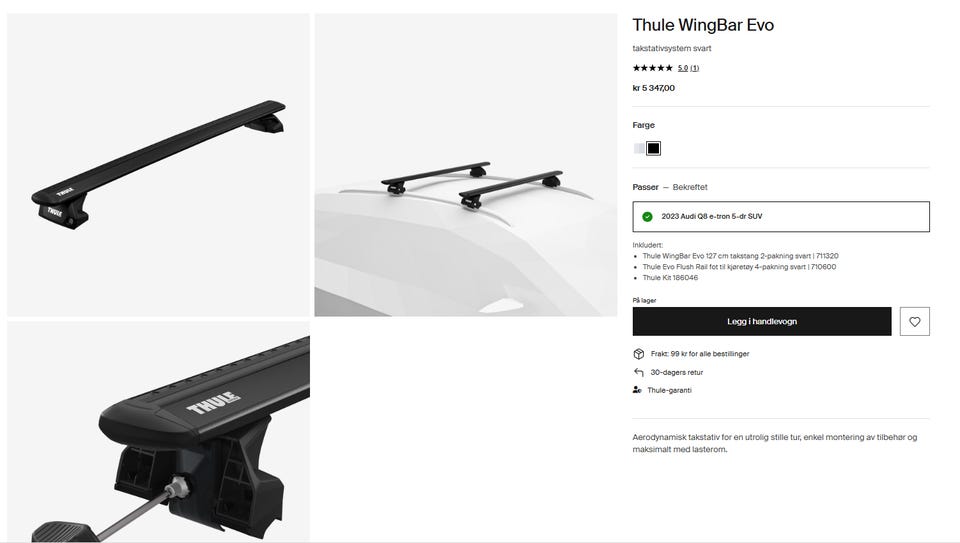Open the 2023 Audi Q8 e-tron vehicle selector
Image resolution: width=960 pixels, height=543 pixels.
tap(781, 217)
